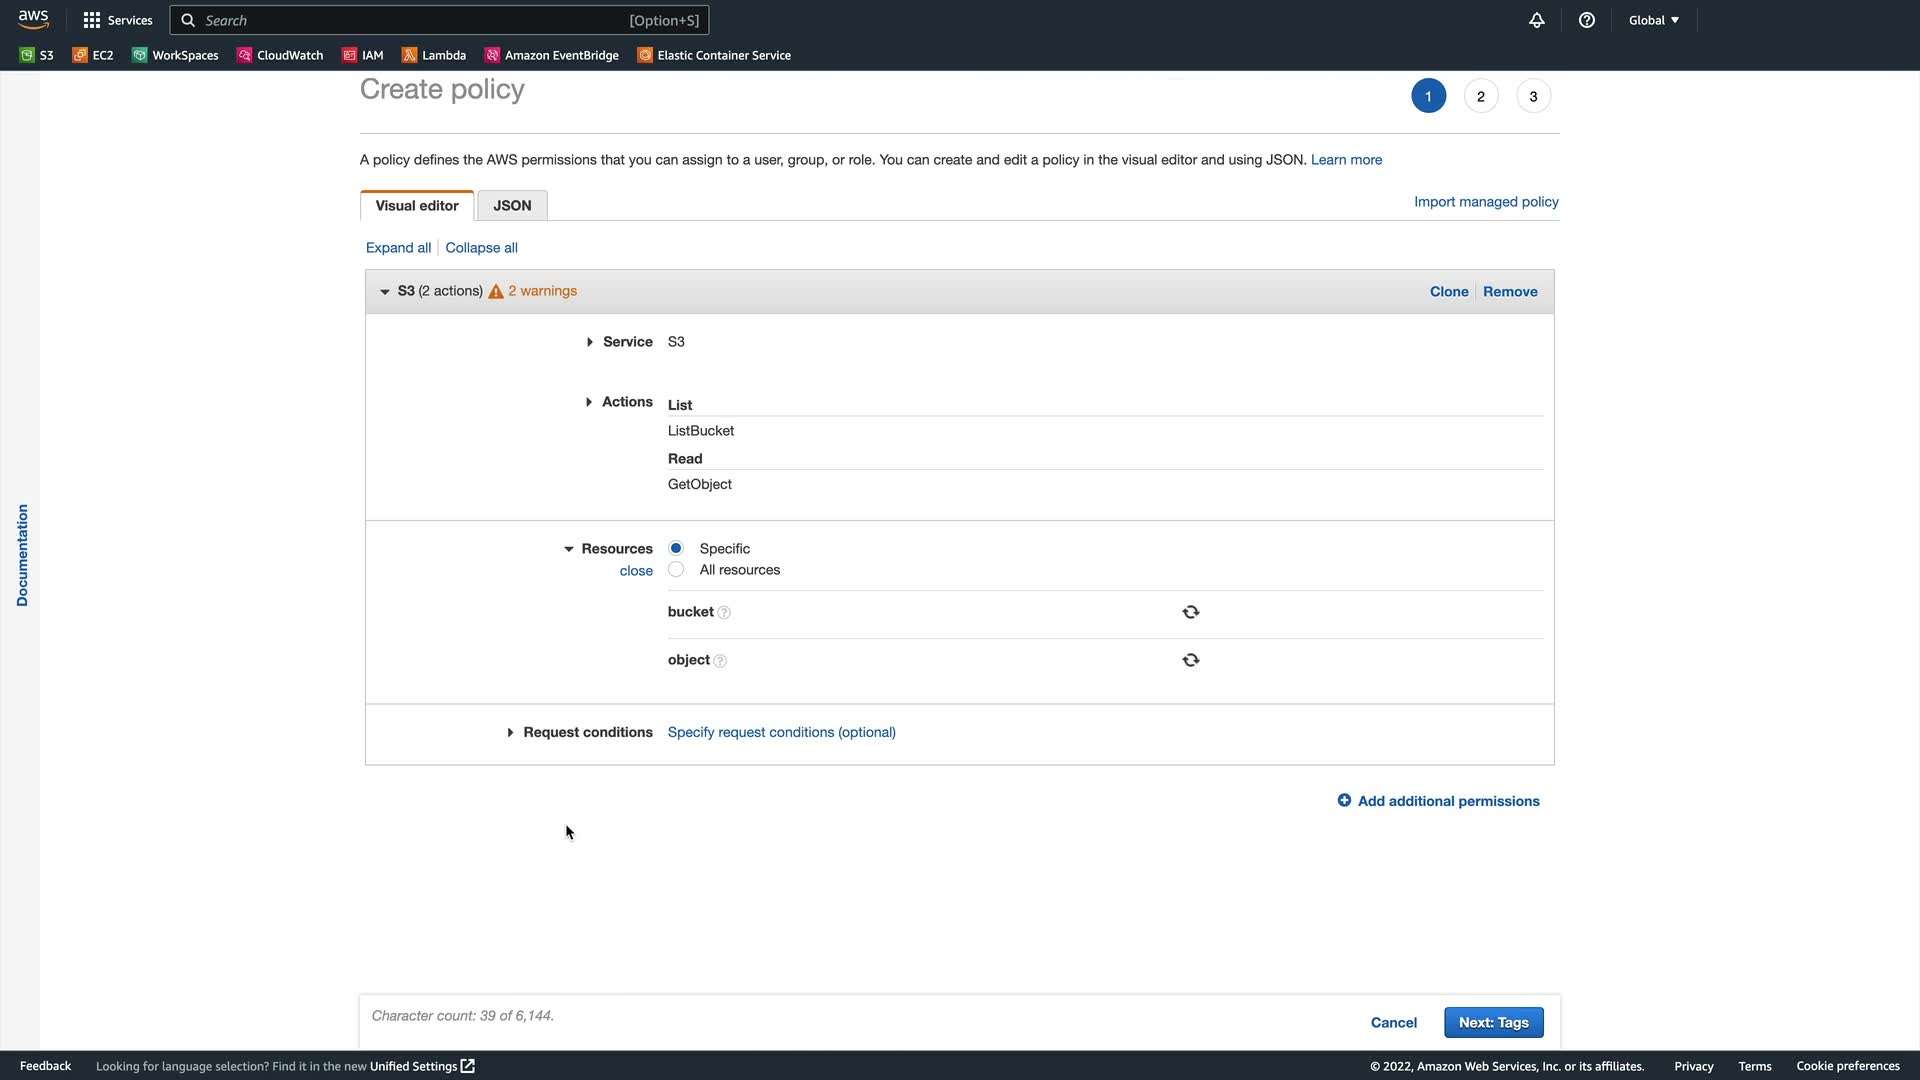This screenshot has width=1920, height=1080.
Task: Open Lambda from the favorites bar
Action: [434, 55]
